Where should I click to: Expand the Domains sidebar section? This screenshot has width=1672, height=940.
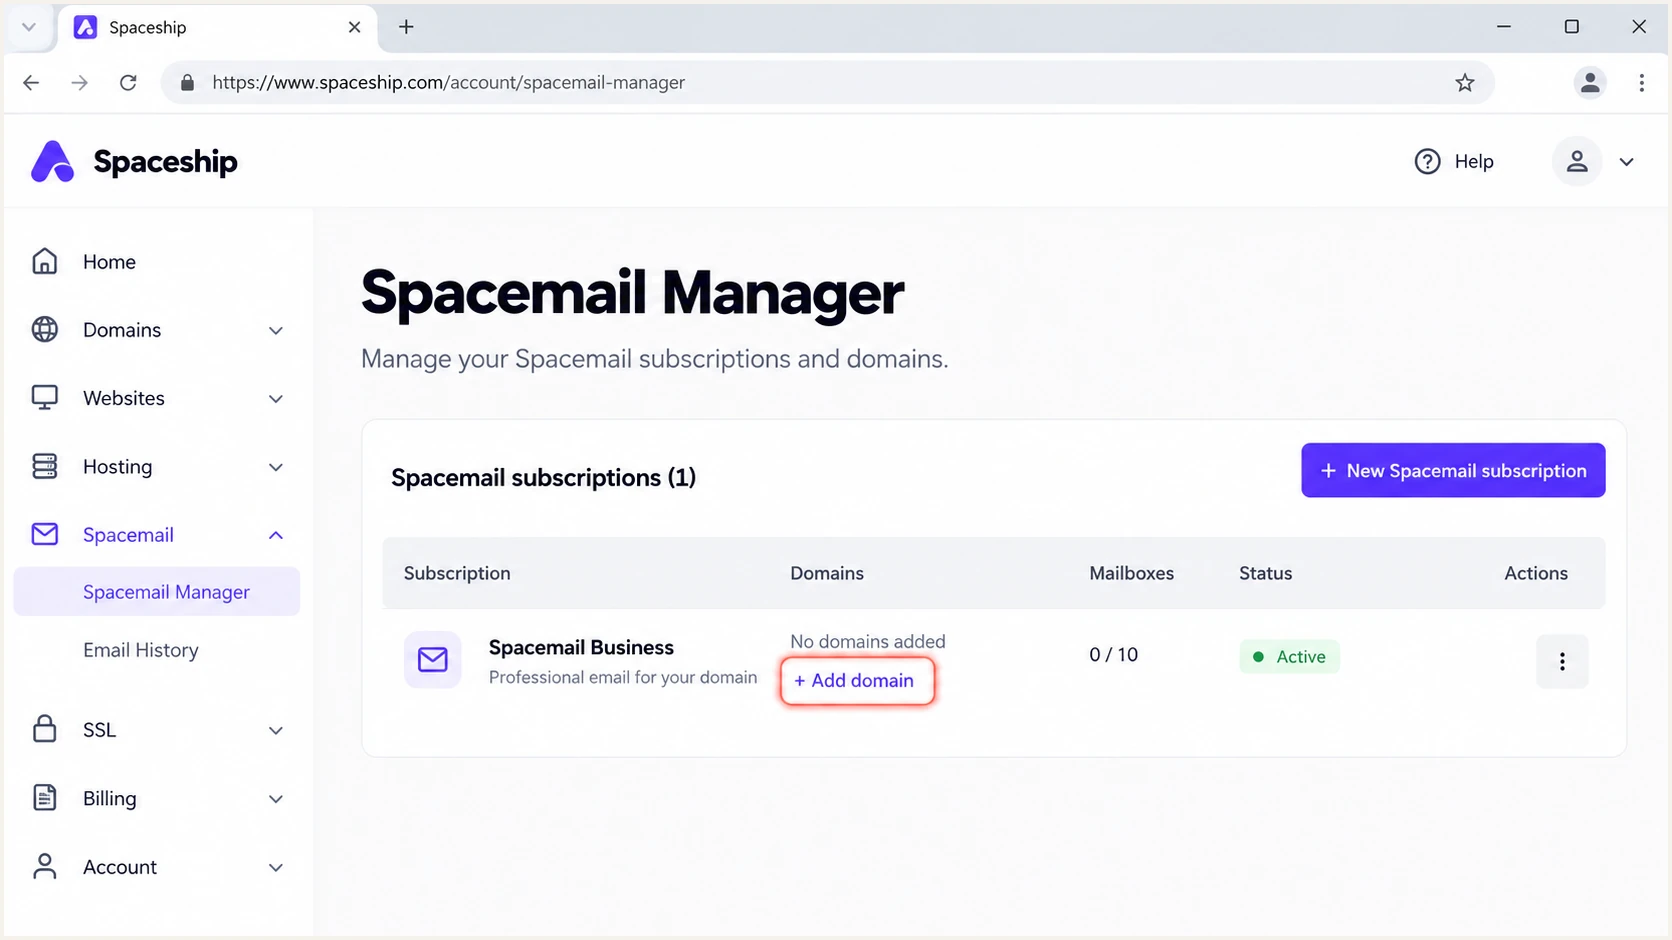pyautogui.click(x=276, y=330)
